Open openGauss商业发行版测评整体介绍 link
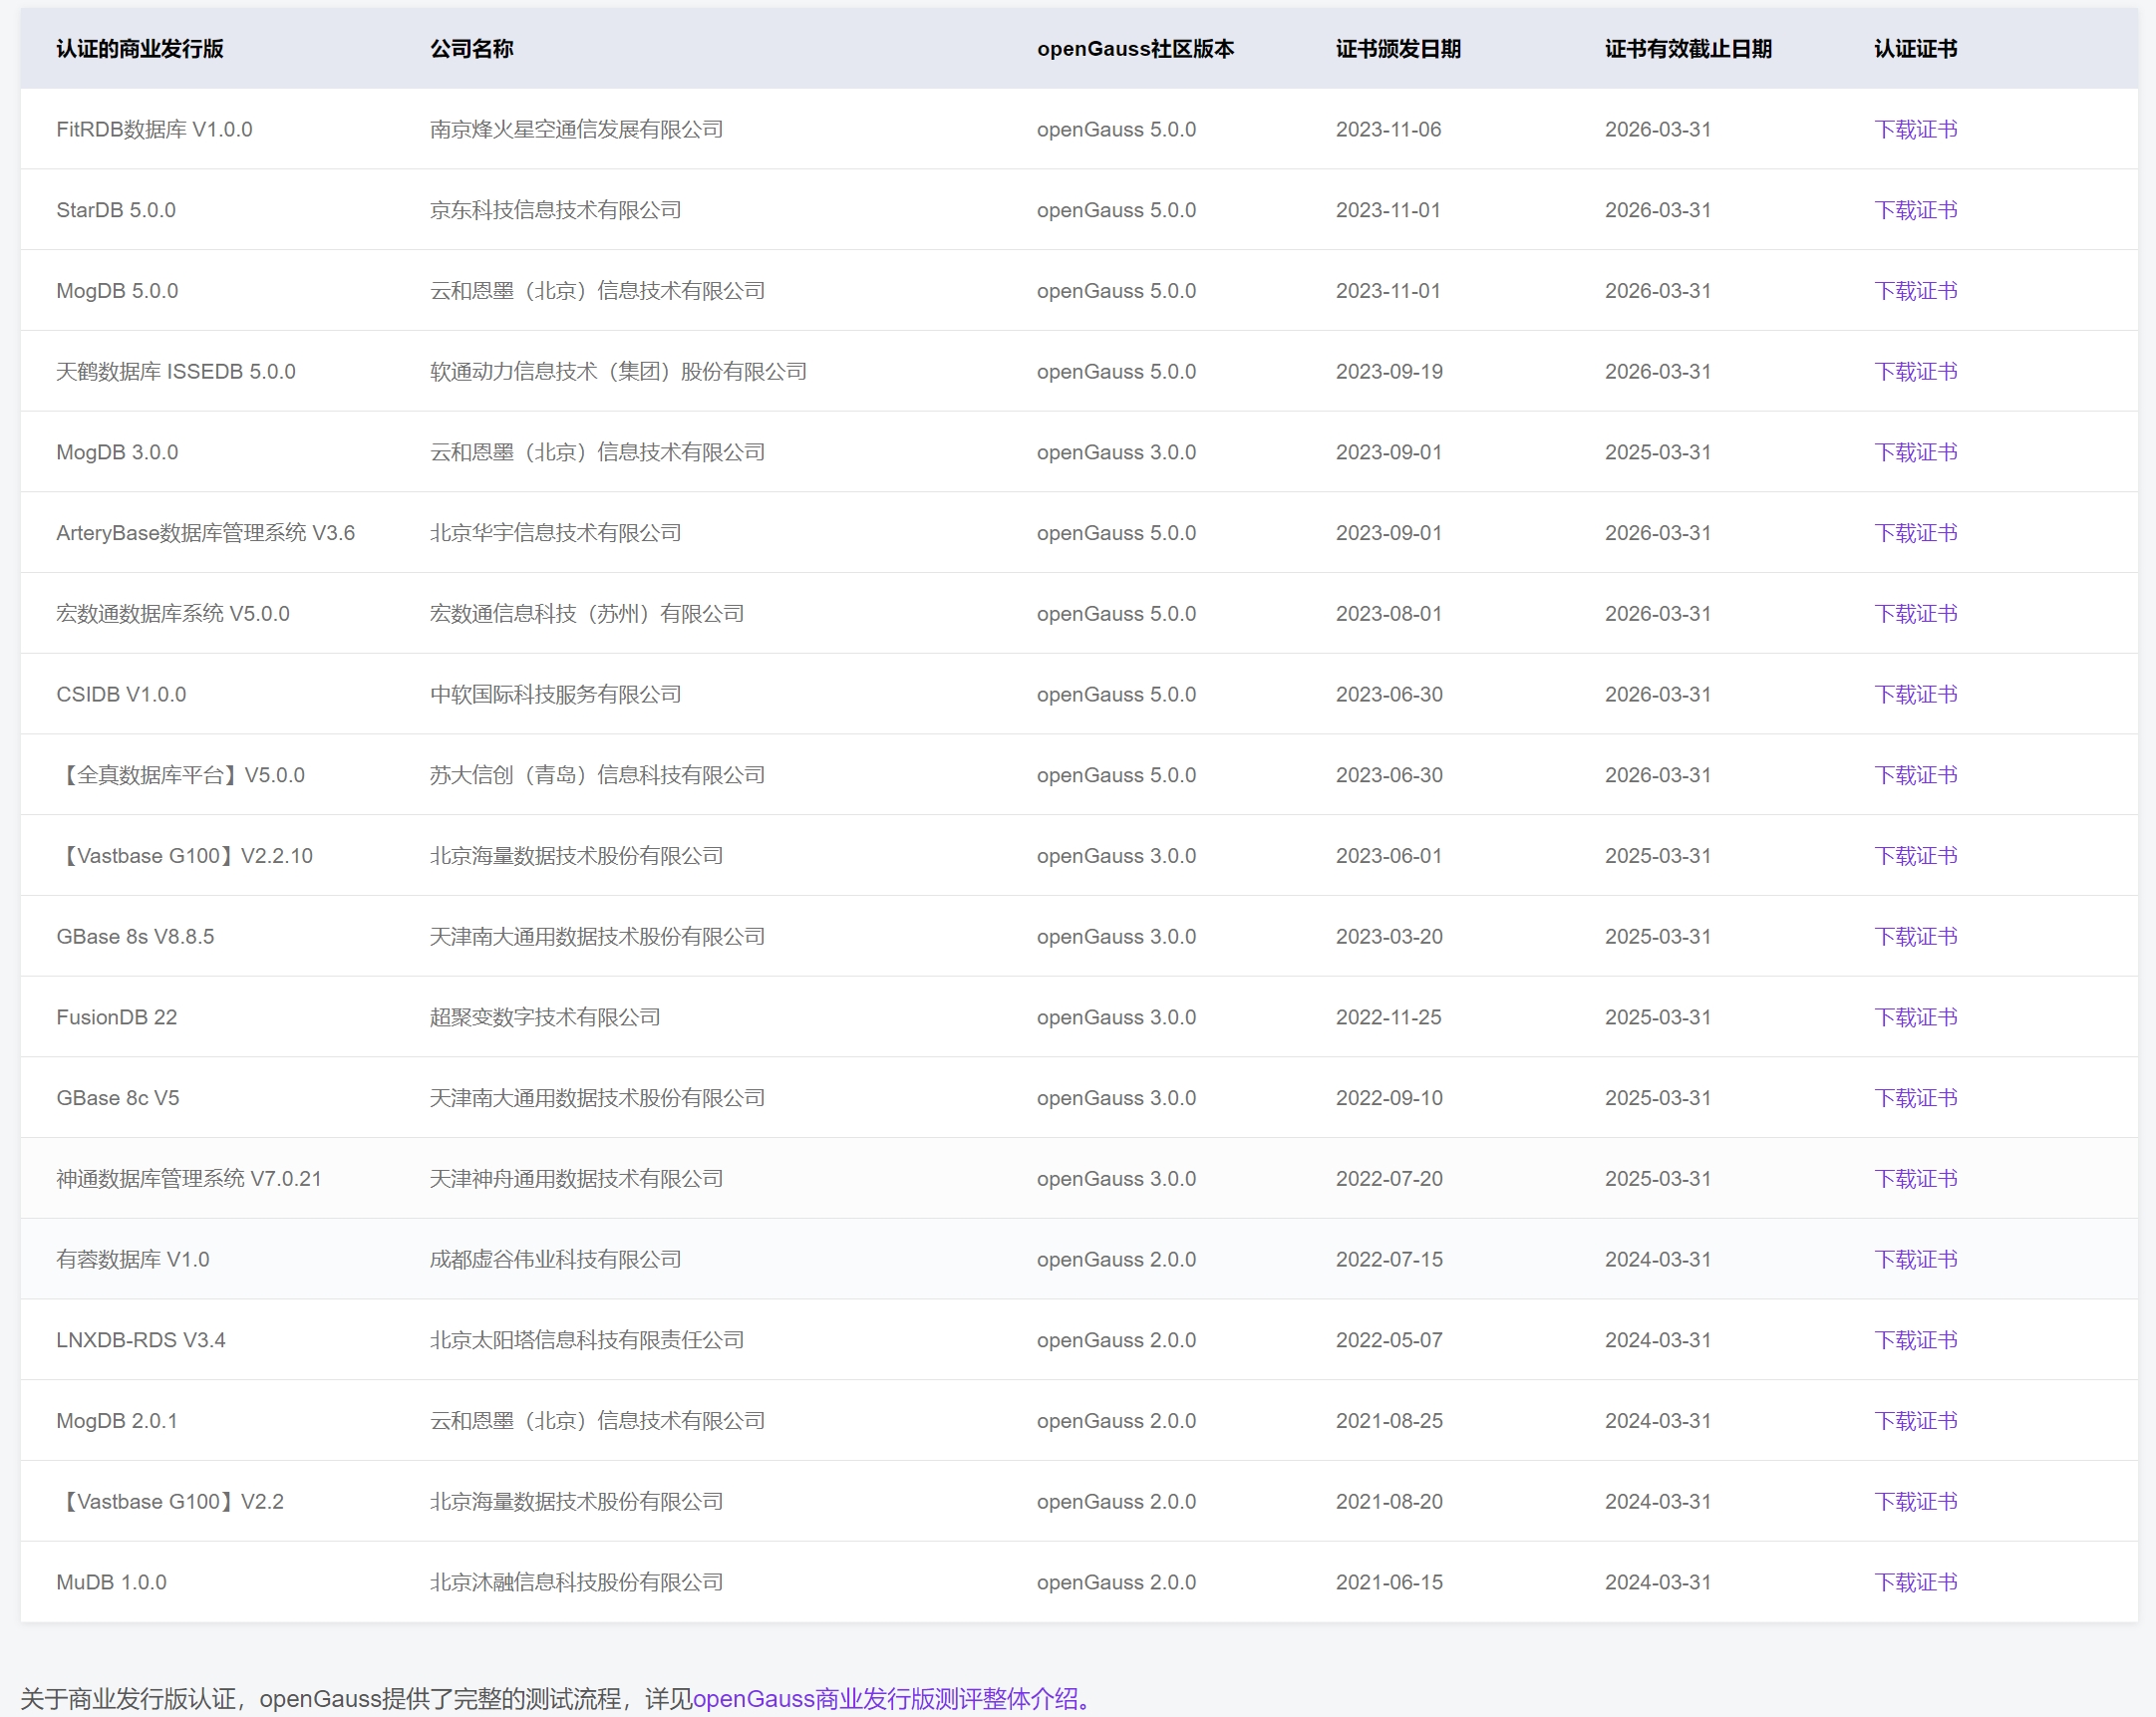The width and height of the screenshot is (2156, 1717). pos(890,1698)
